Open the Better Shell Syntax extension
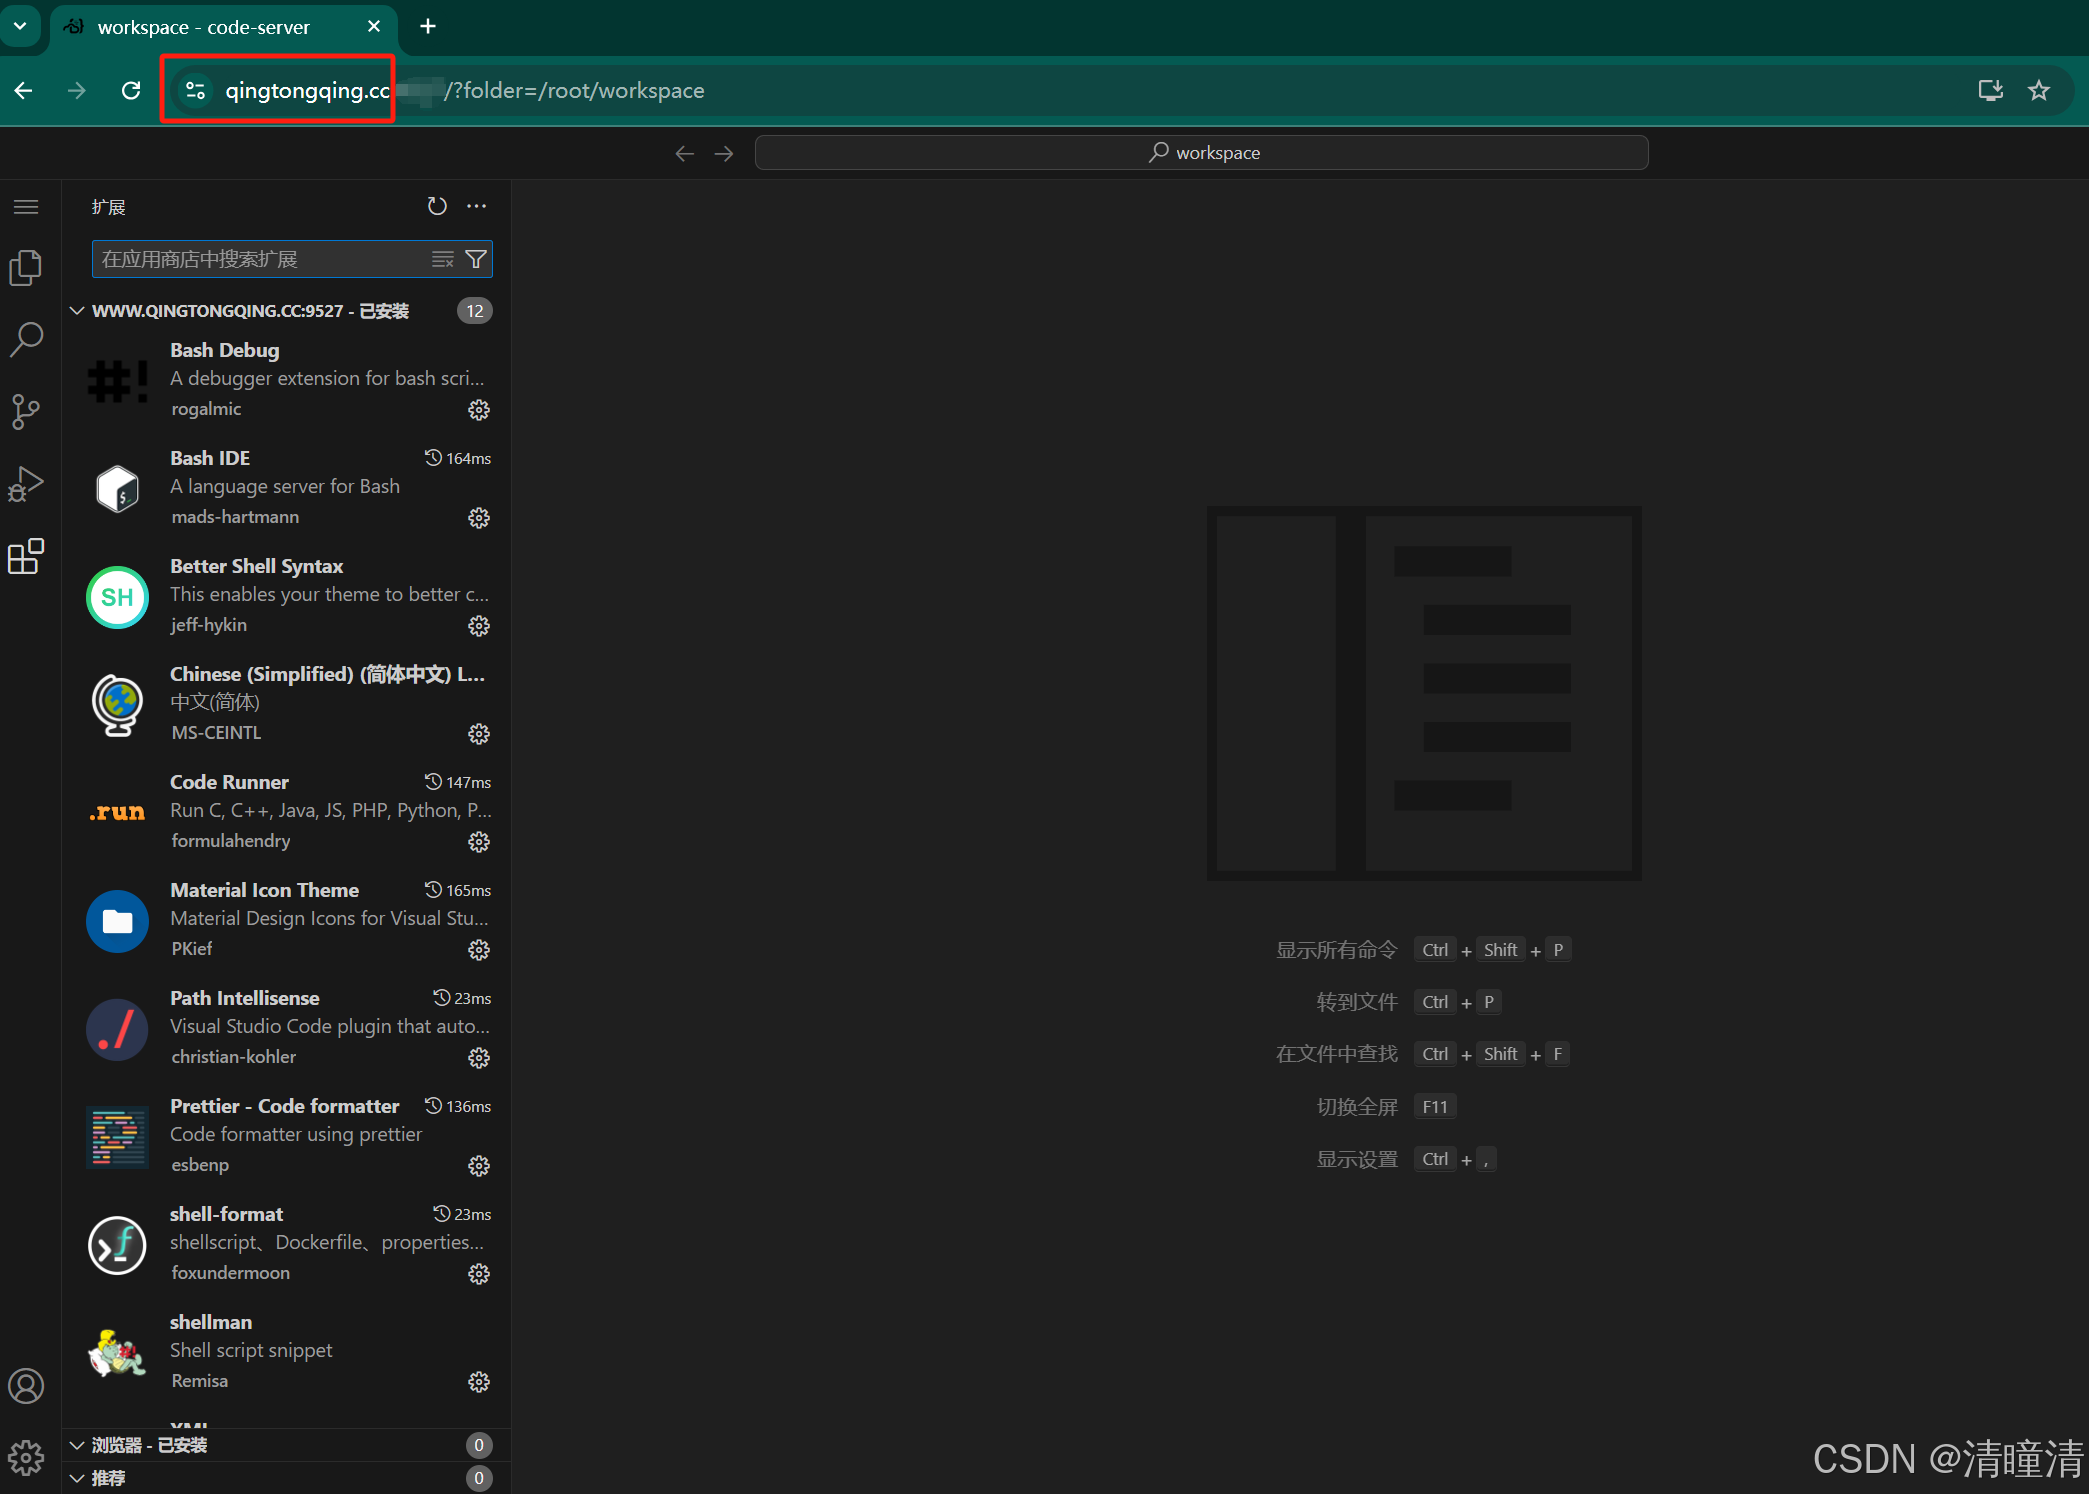 (286, 596)
